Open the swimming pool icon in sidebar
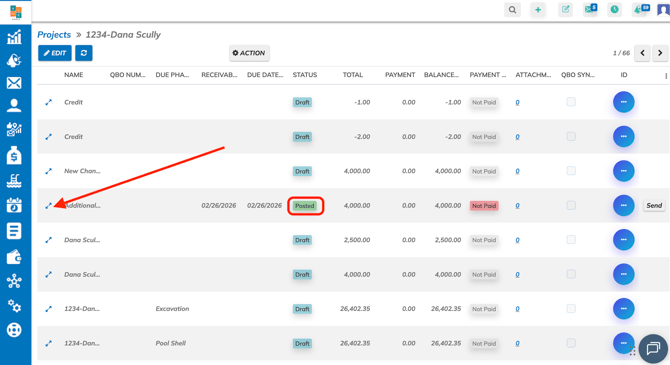Image resolution: width=670 pixels, height=365 pixels. tap(14, 181)
